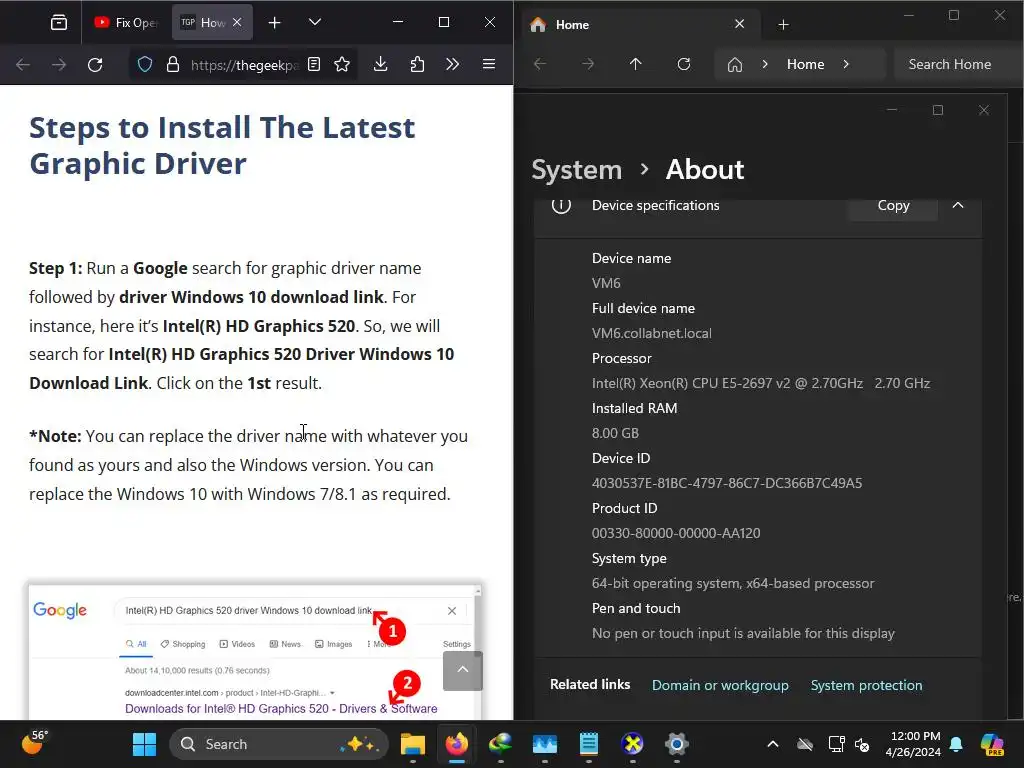Select the Home tab in File Explorer

click(640, 25)
